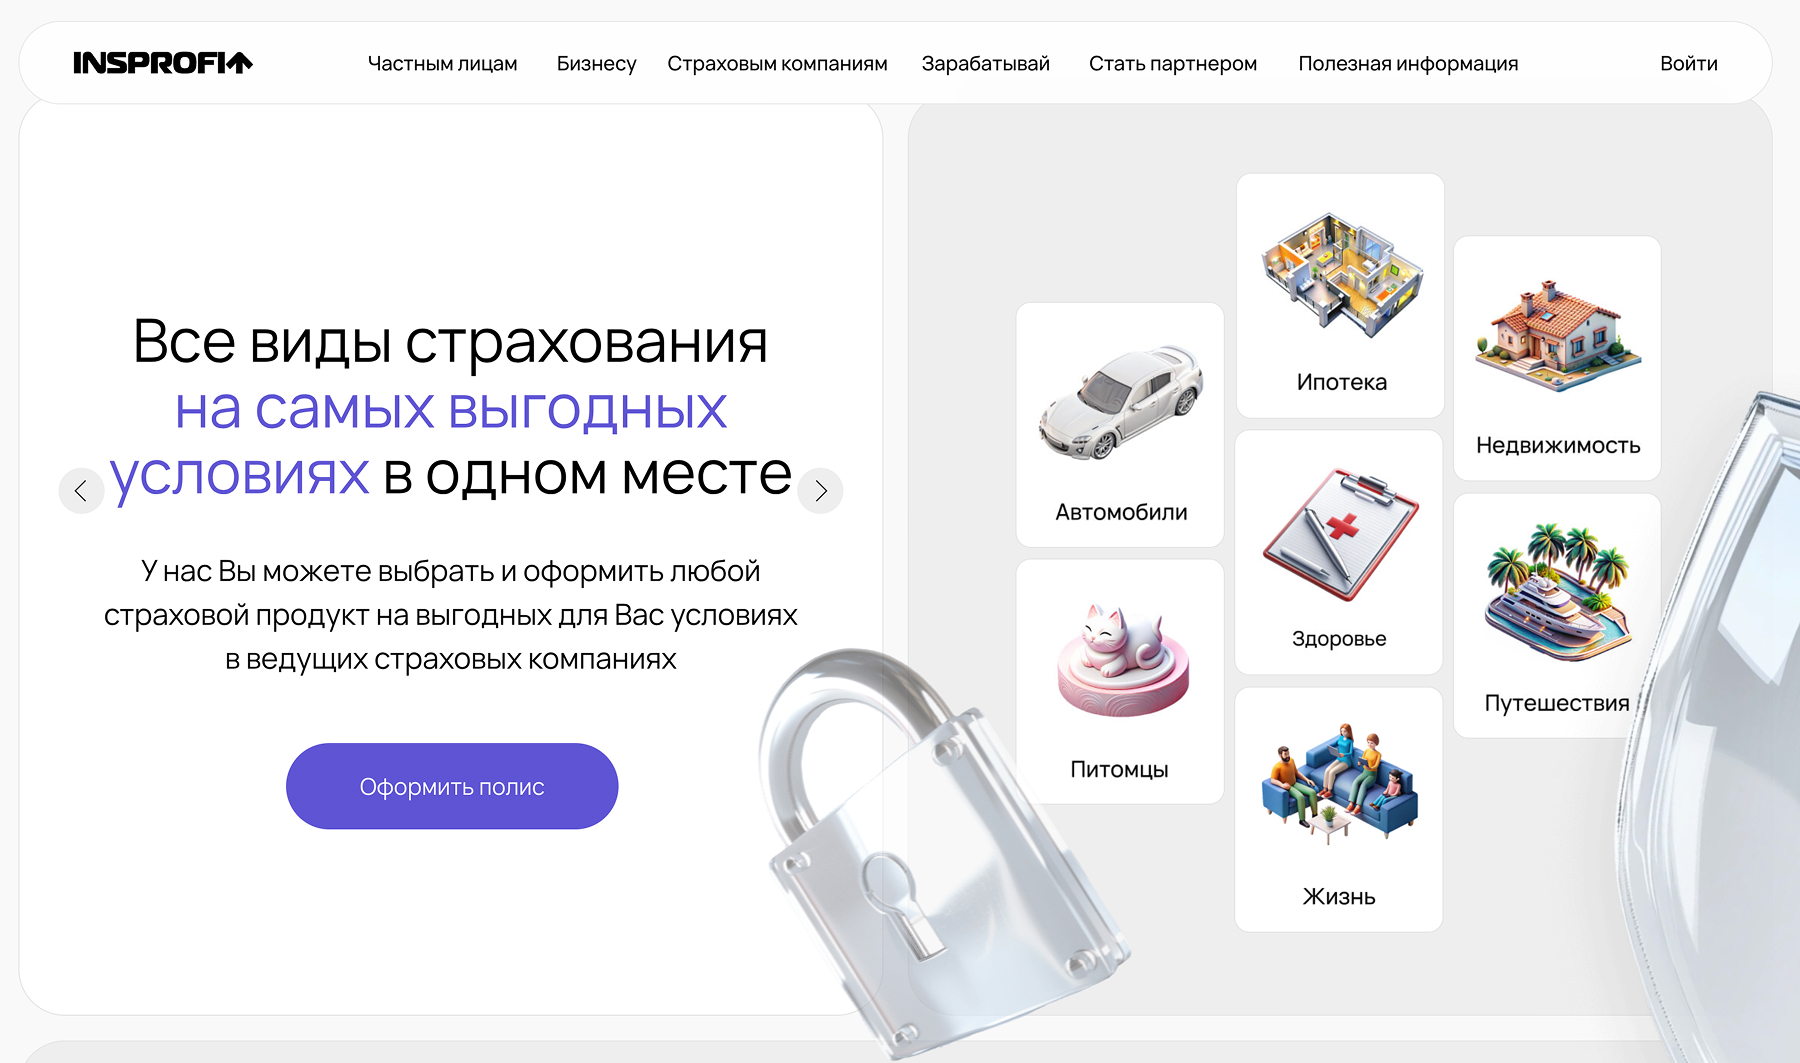The image size is (1800, 1063).
Task: Click the INSPROFI logo
Action: [x=163, y=63]
